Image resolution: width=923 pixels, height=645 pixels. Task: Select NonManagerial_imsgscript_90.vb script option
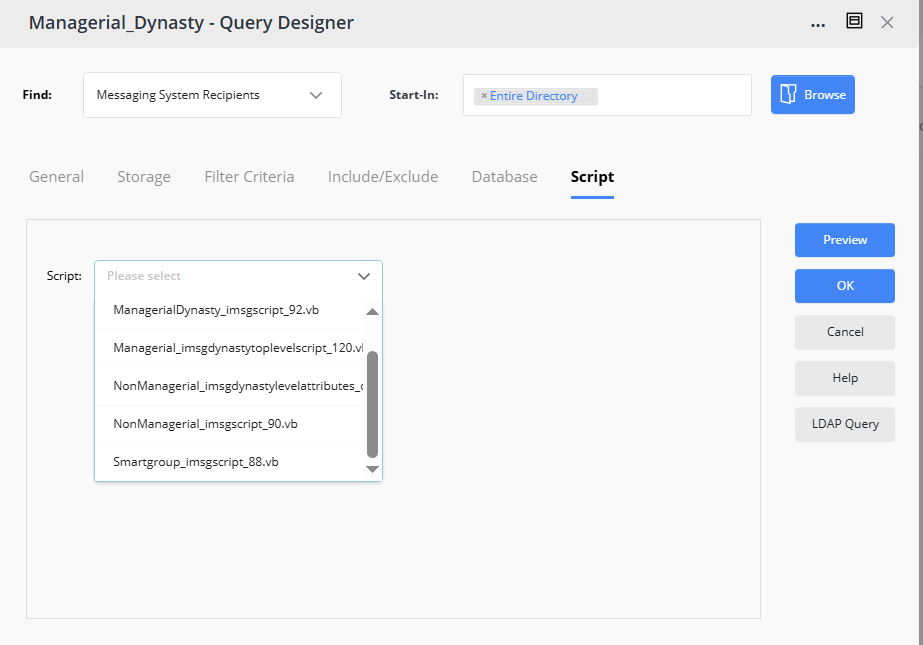point(205,424)
